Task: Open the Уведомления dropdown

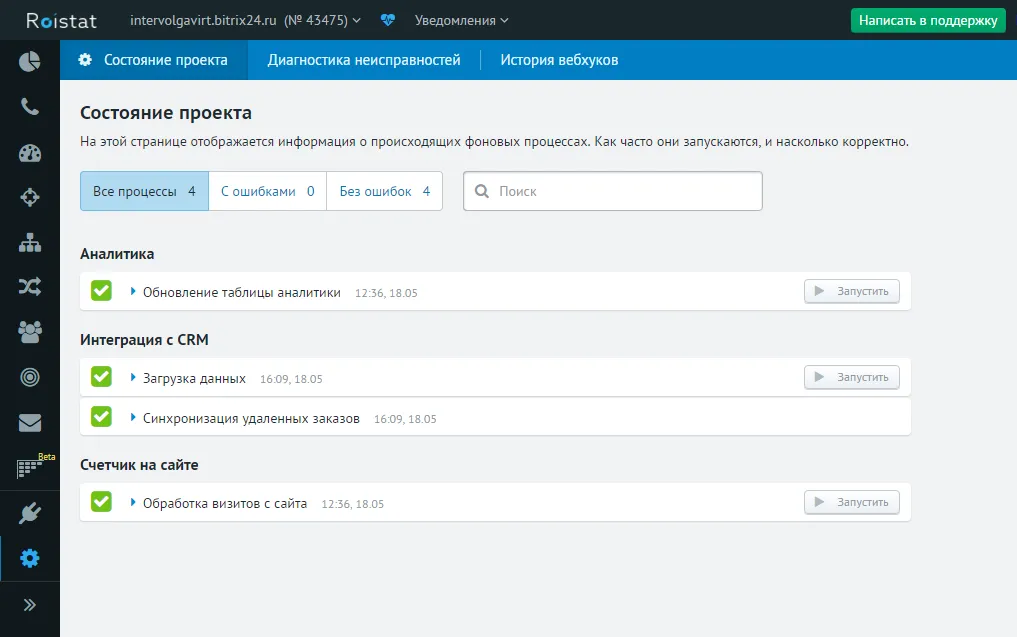Action: click(461, 20)
